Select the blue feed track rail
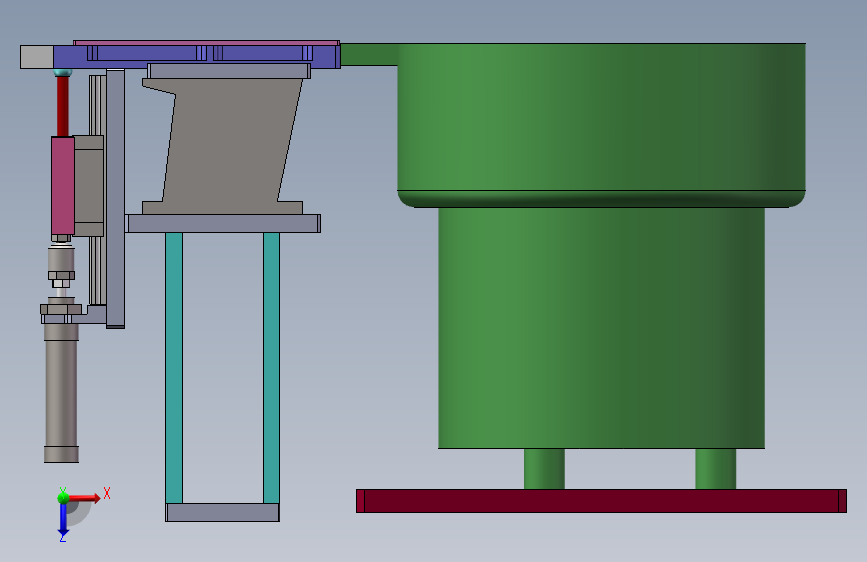This screenshot has height=562, width=867. [196, 57]
